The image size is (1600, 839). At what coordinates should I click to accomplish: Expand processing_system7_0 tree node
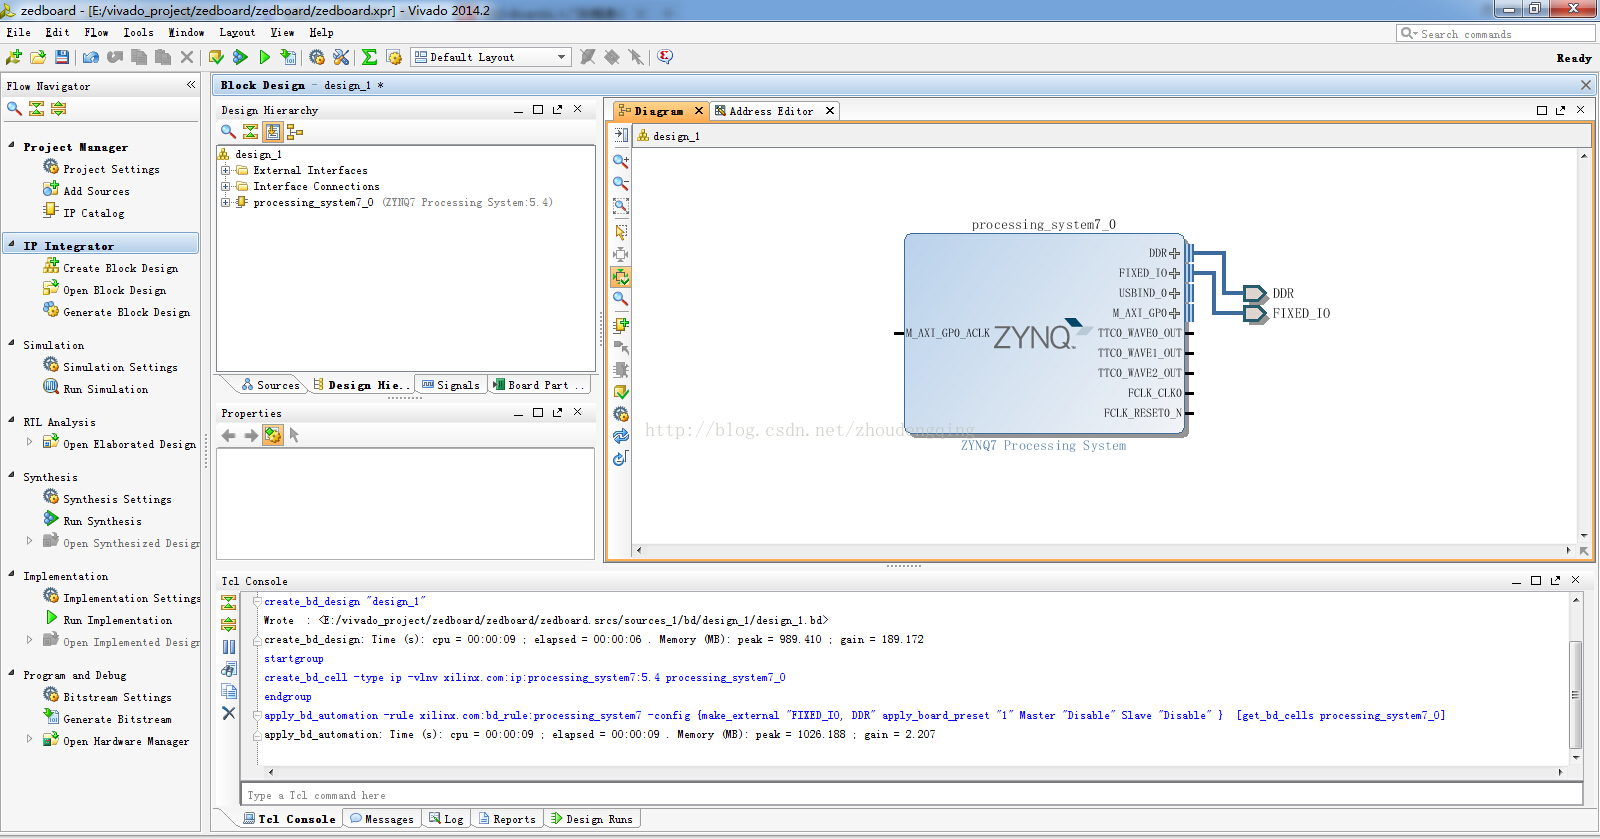pos(226,202)
